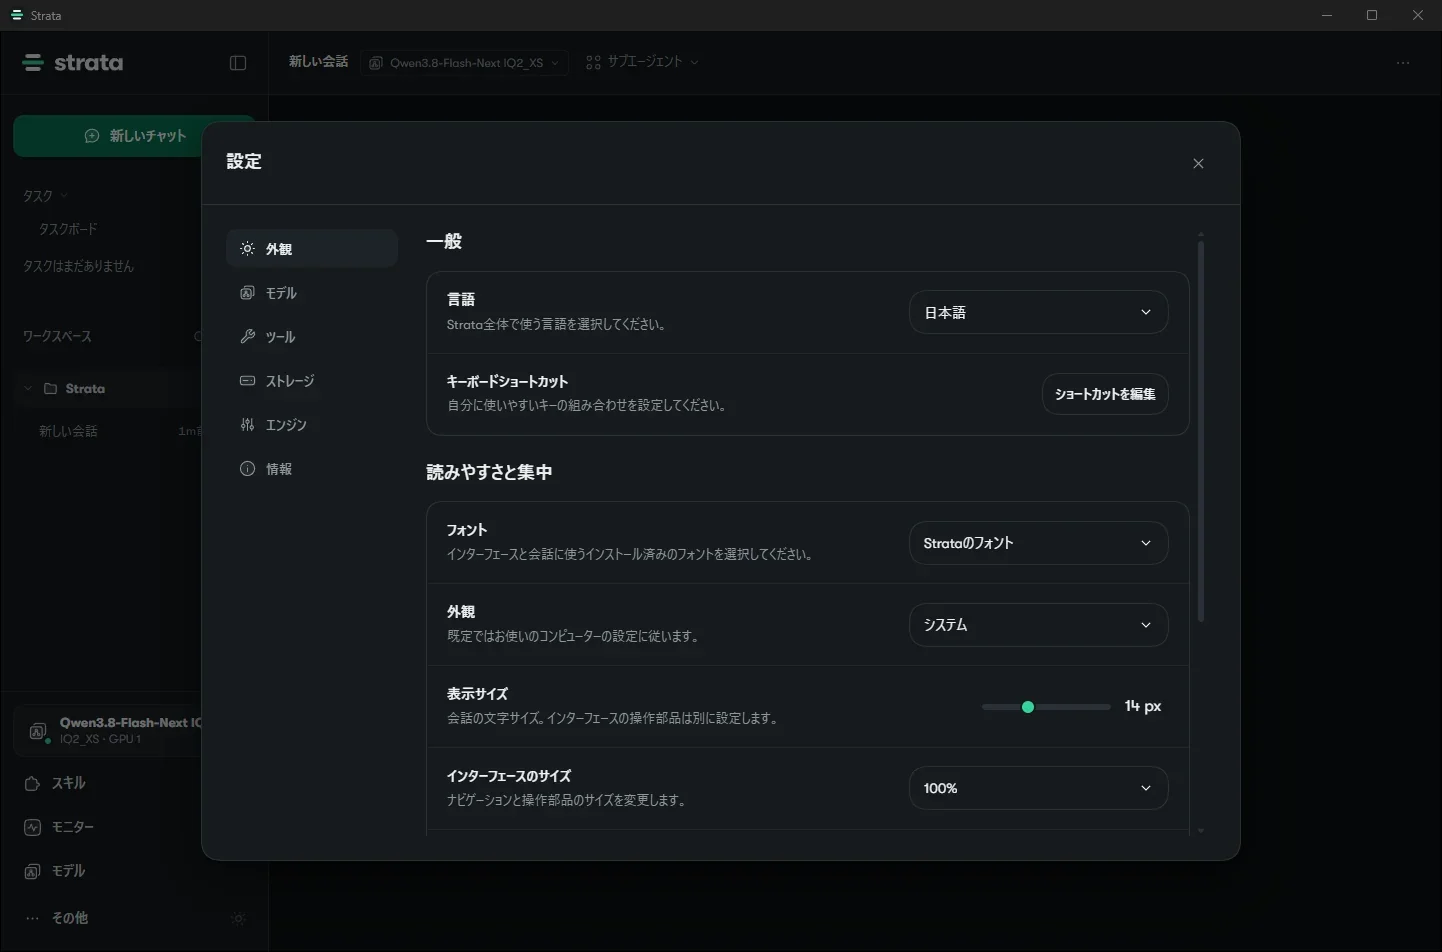Click the 新しい会話 title in the header
Viewport: 1442px width, 952px height.
[x=318, y=62]
